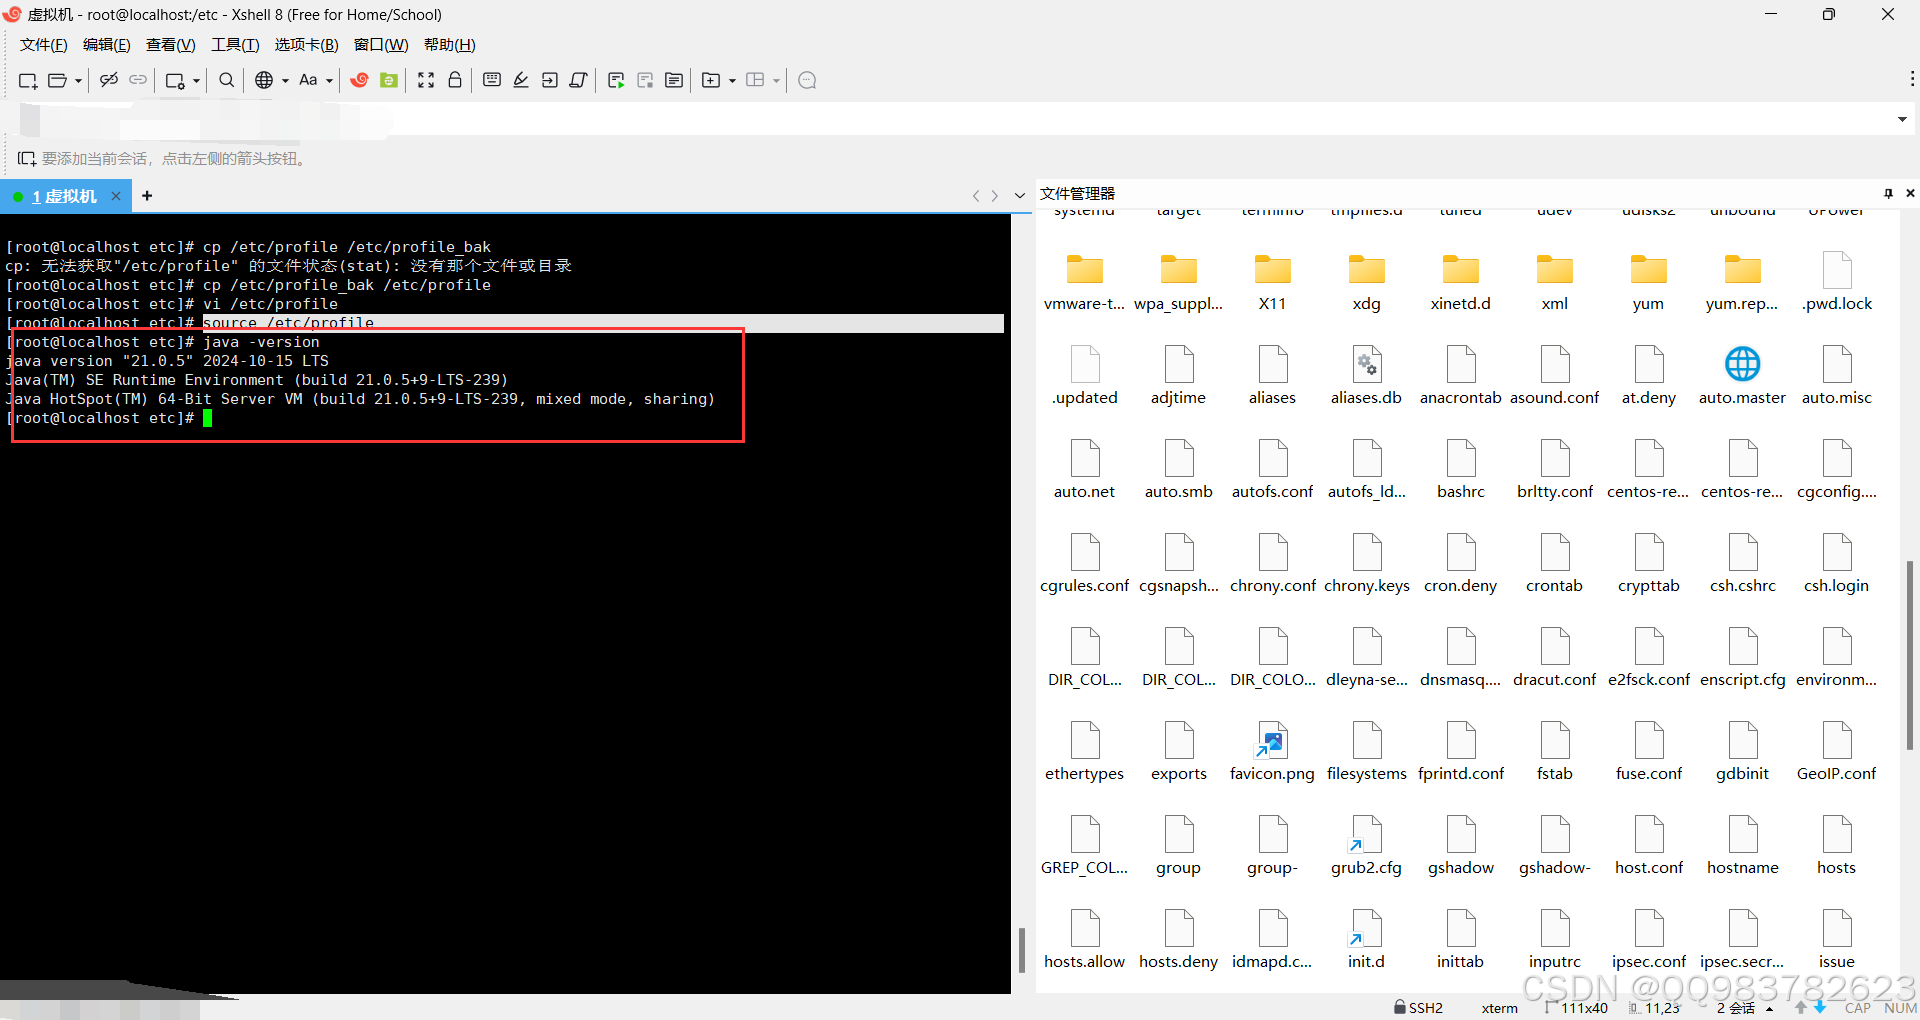Open session properties toolbar icon
The height and width of the screenshot is (1020, 1920).
coord(175,80)
